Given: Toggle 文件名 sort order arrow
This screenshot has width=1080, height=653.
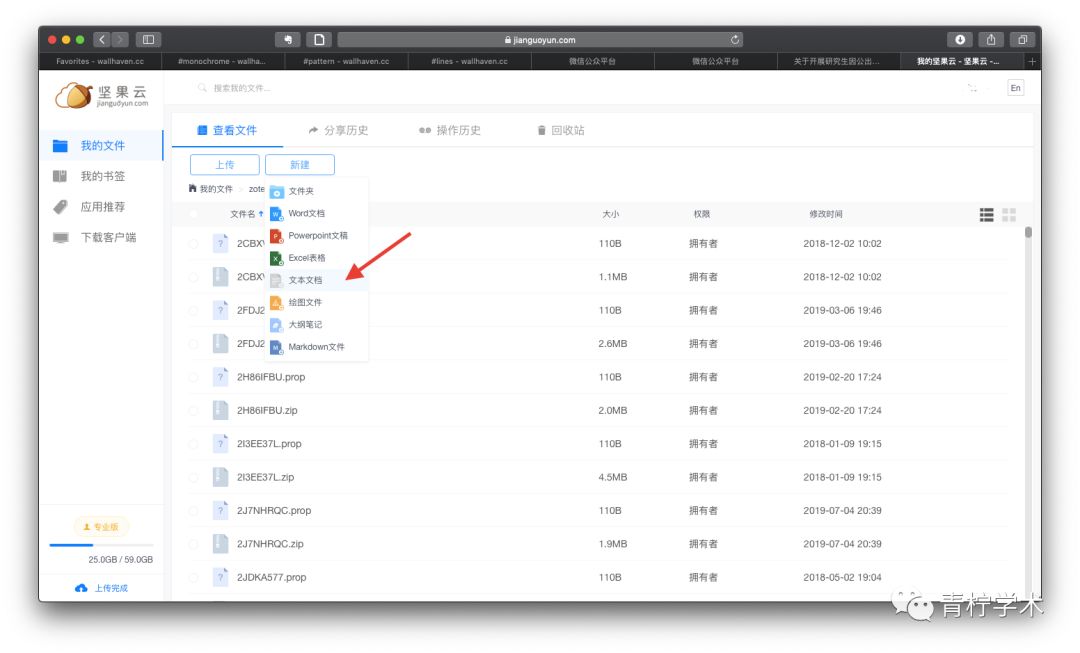Looking at the screenshot, I should point(265,212).
